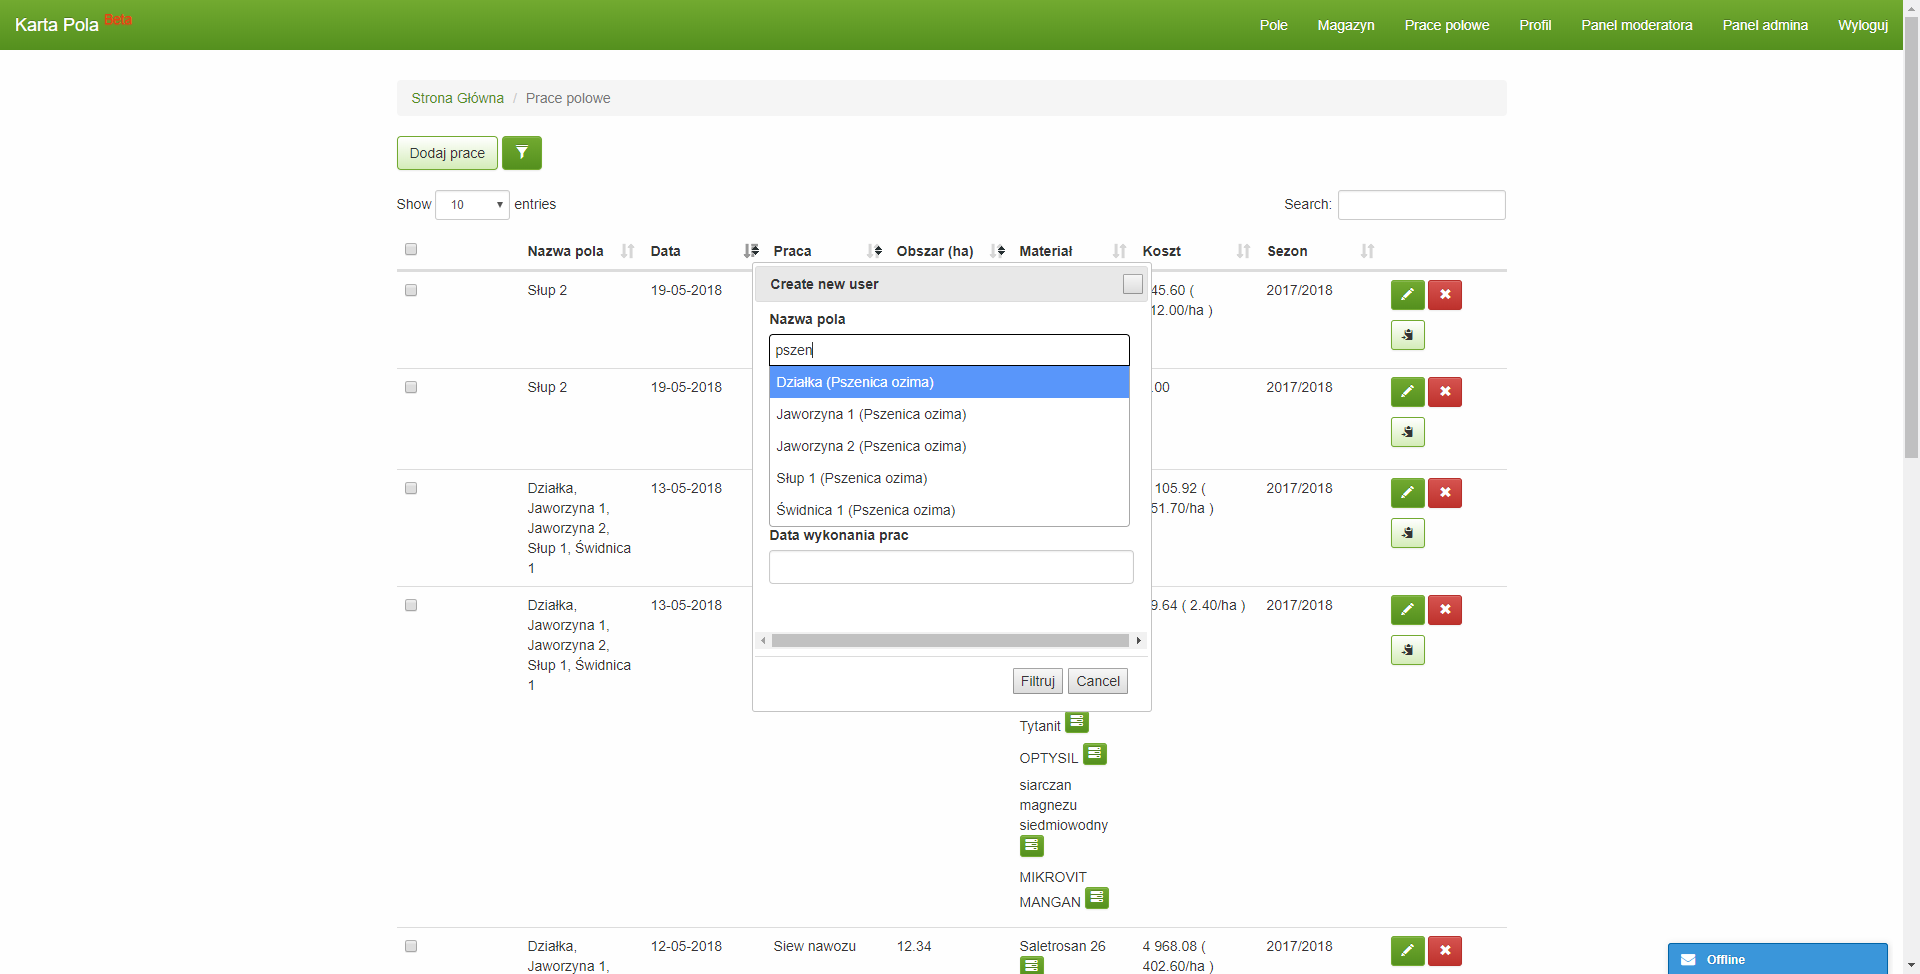Open Magazyn in the top navigation
This screenshot has width=1920, height=974.
[1345, 25]
